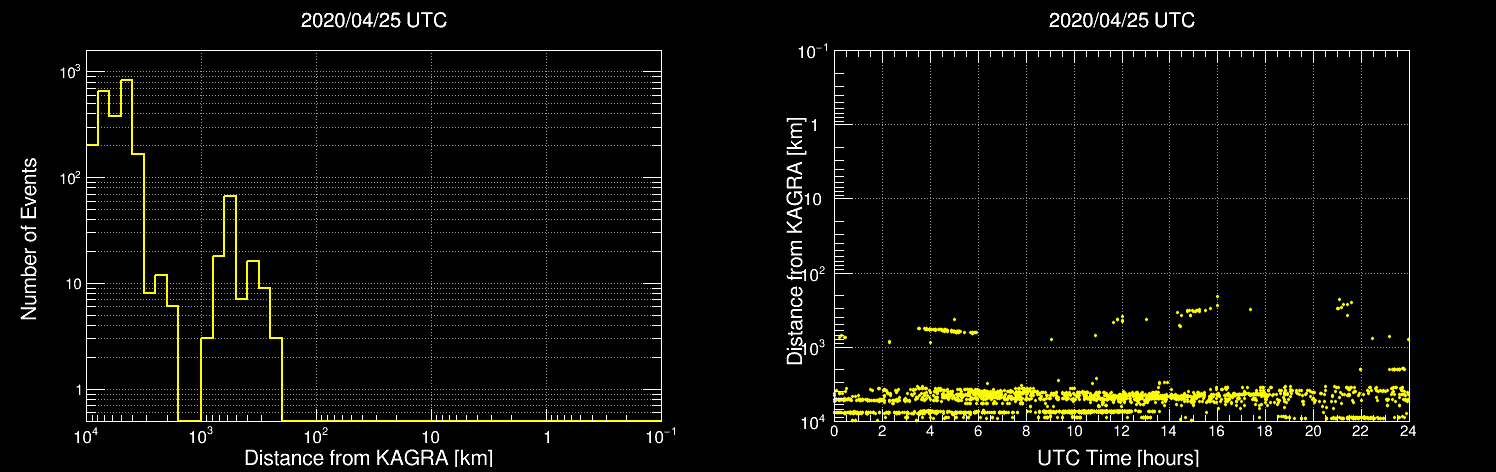Click hour 0 on the UTC time axis
Viewport: 1496px width, 472px height.
834,432
